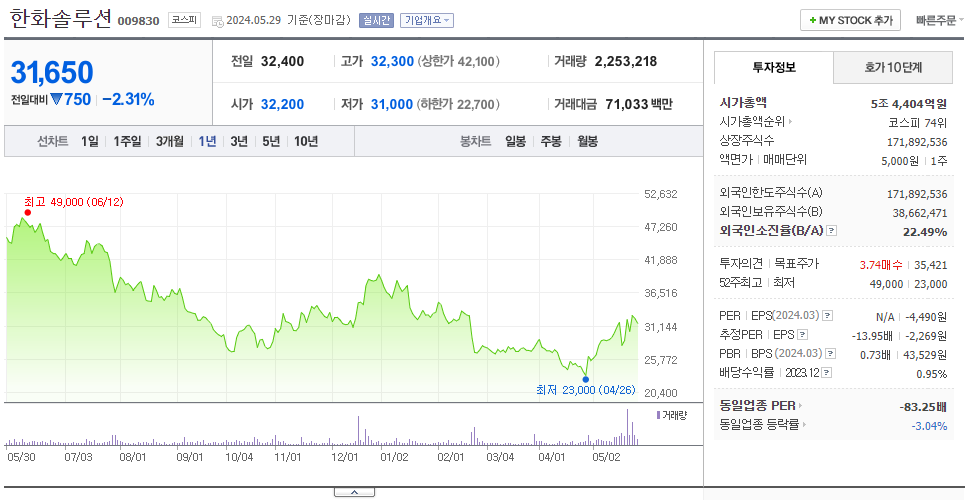The width and height of the screenshot is (968, 500).
Task: Click the 3.74매수 investment opinion
Action: tap(881, 265)
